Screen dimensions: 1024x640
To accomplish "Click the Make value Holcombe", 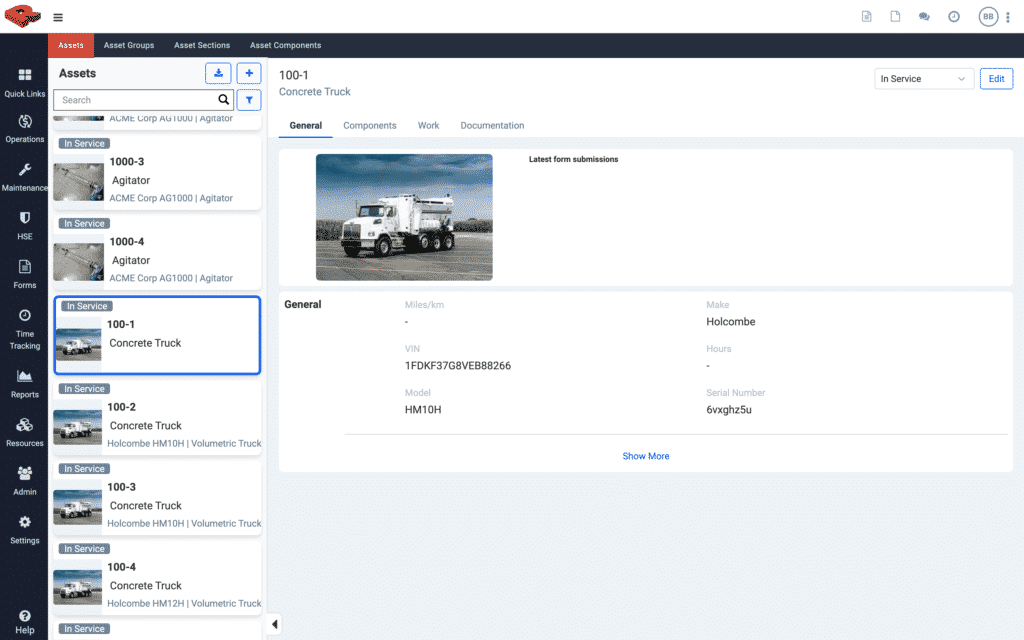I will tap(730, 322).
